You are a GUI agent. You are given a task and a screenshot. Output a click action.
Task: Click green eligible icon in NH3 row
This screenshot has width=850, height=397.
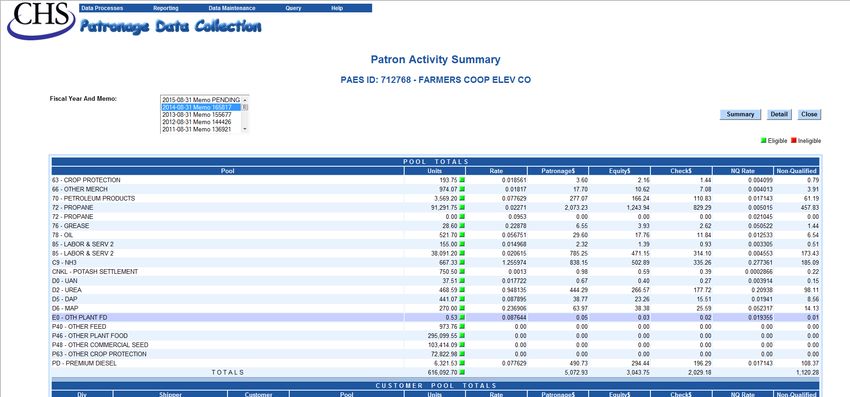click(x=462, y=262)
